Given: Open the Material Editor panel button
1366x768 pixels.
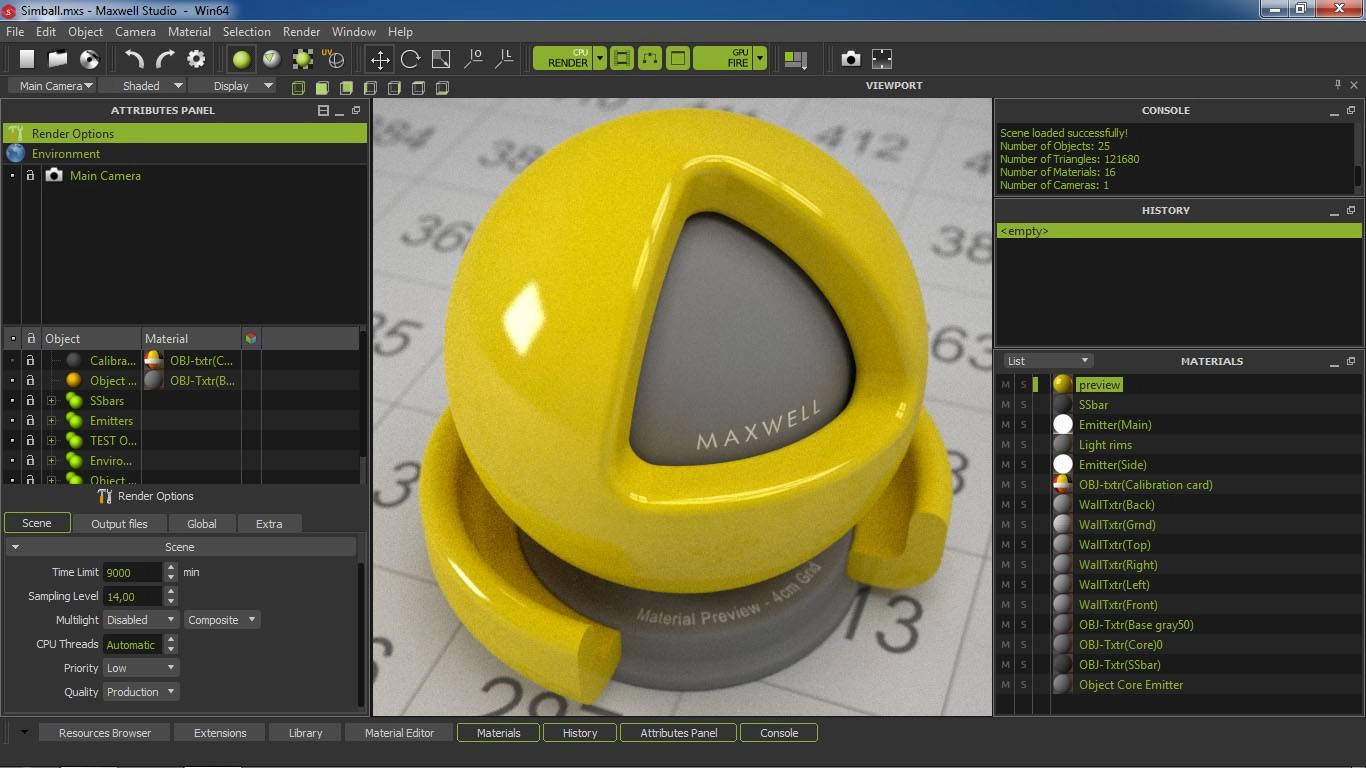Looking at the screenshot, I should [x=399, y=733].
